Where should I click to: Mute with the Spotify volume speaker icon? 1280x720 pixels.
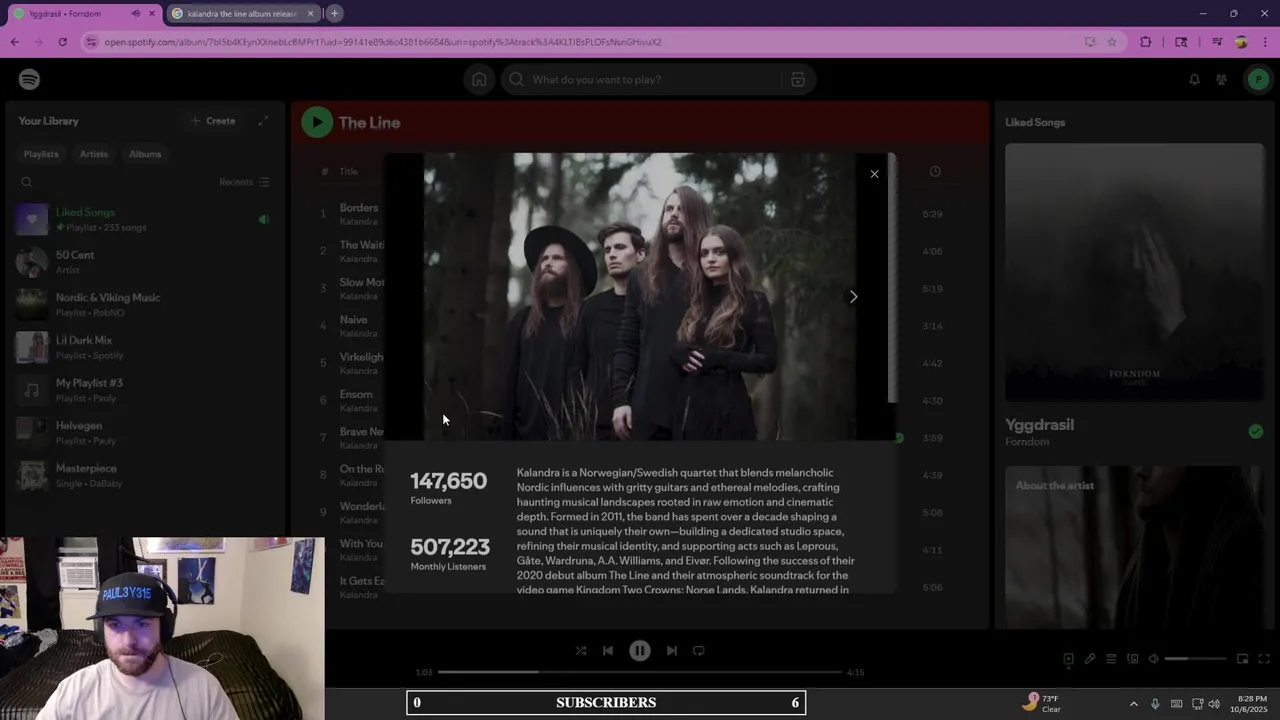[1153, 659]
